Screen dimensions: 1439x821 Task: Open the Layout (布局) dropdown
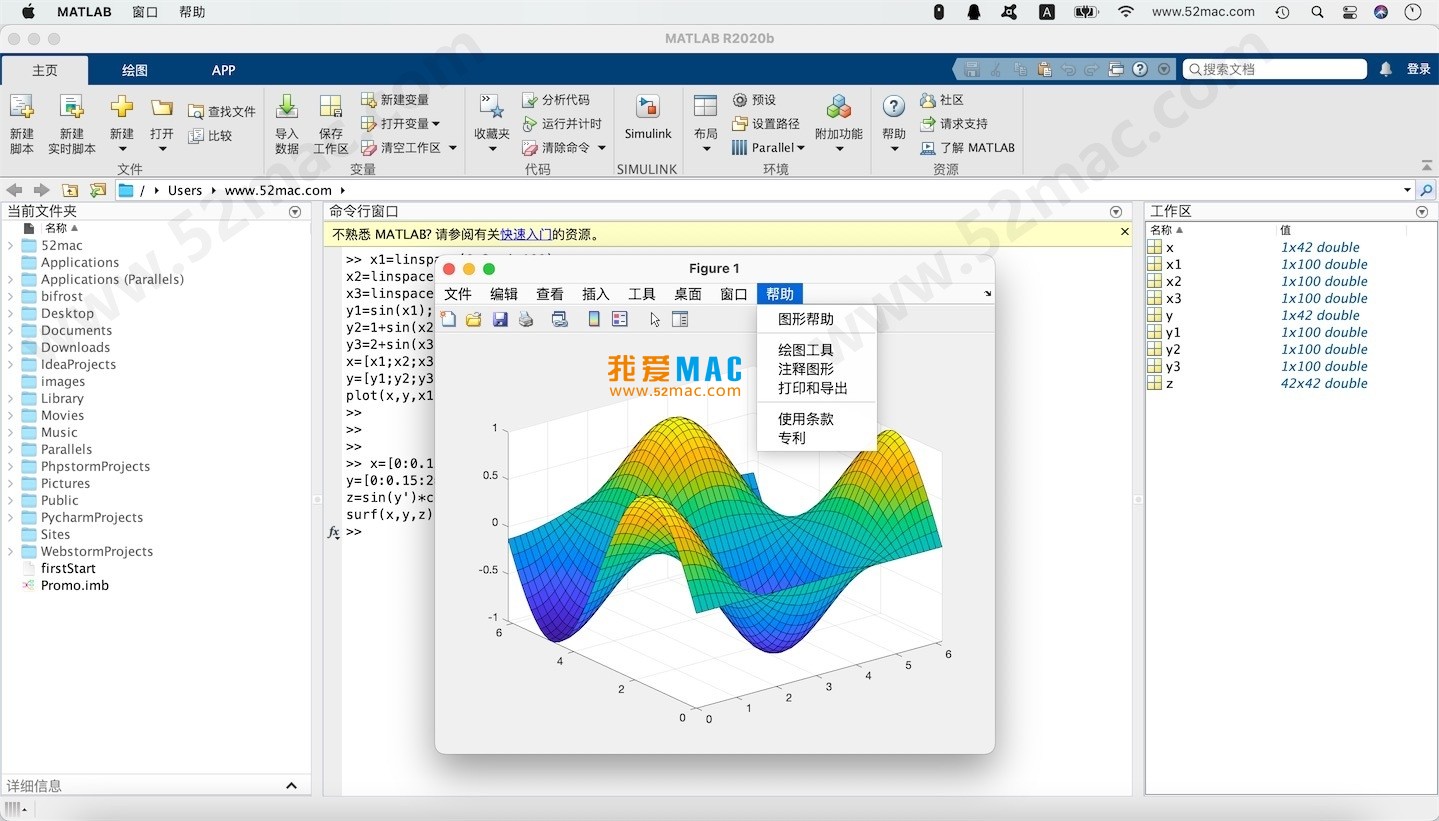click(x=706, y=150)
